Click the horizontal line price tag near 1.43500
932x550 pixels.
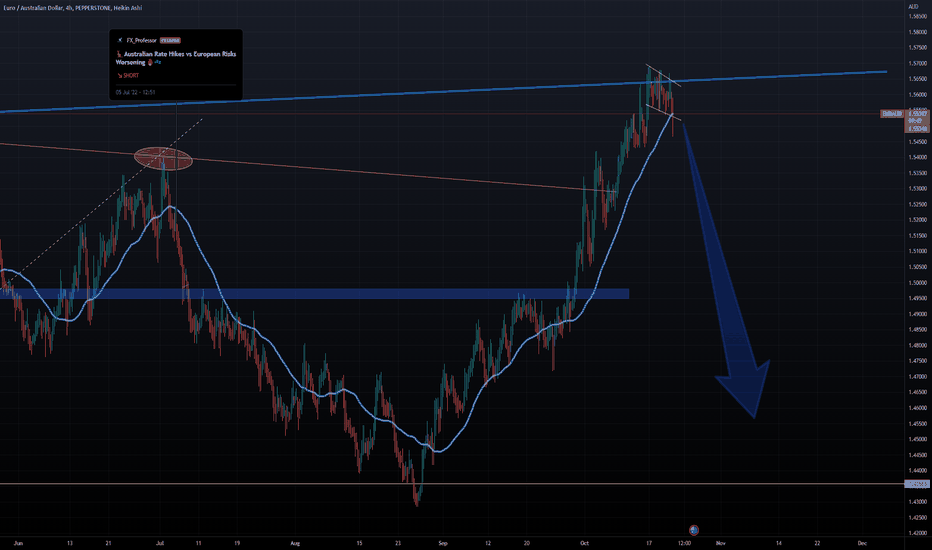918,485
